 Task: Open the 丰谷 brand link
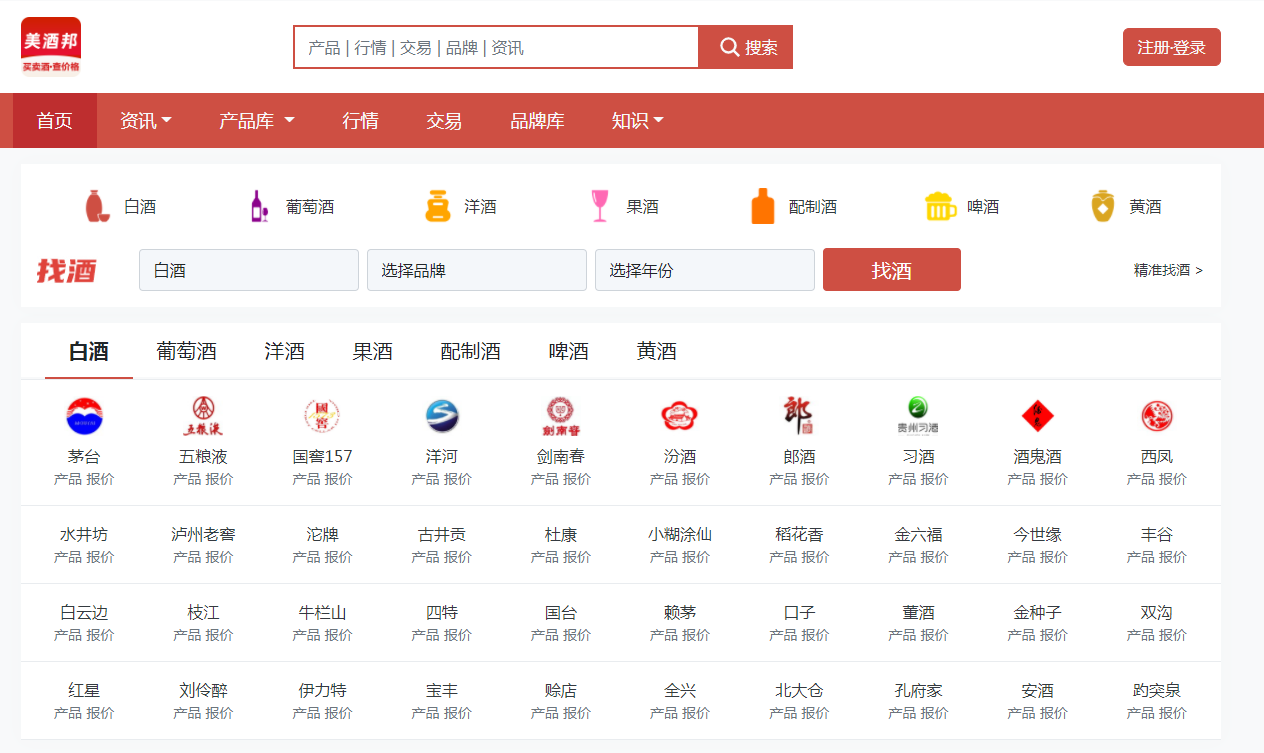[x=1156, y=535]
